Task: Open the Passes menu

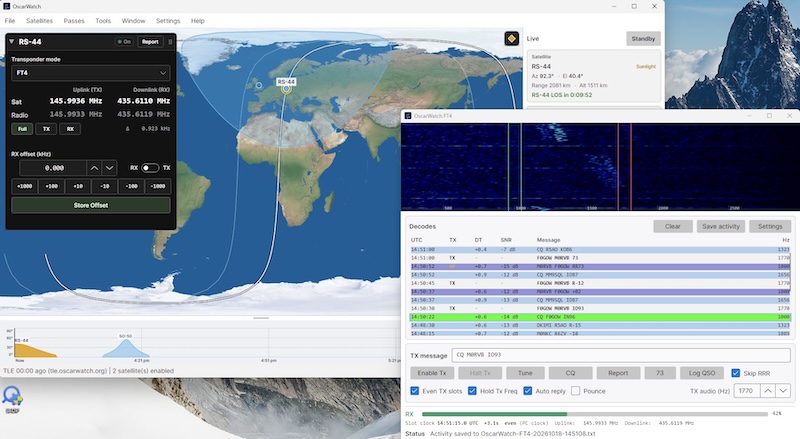Action: click(74, 21)
